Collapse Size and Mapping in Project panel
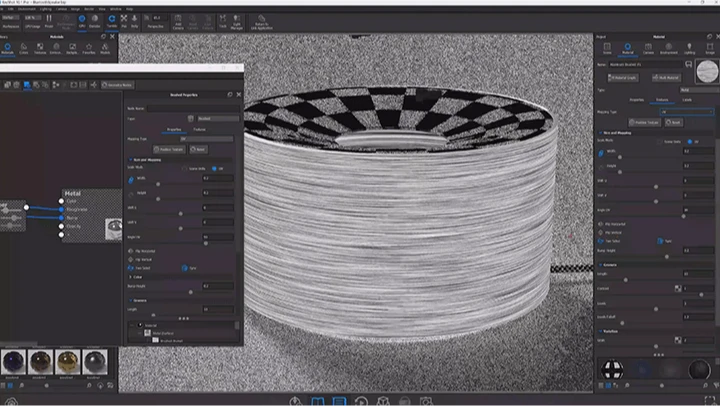The height and width of the screenshot is (406, 720). tap(601, 133)
